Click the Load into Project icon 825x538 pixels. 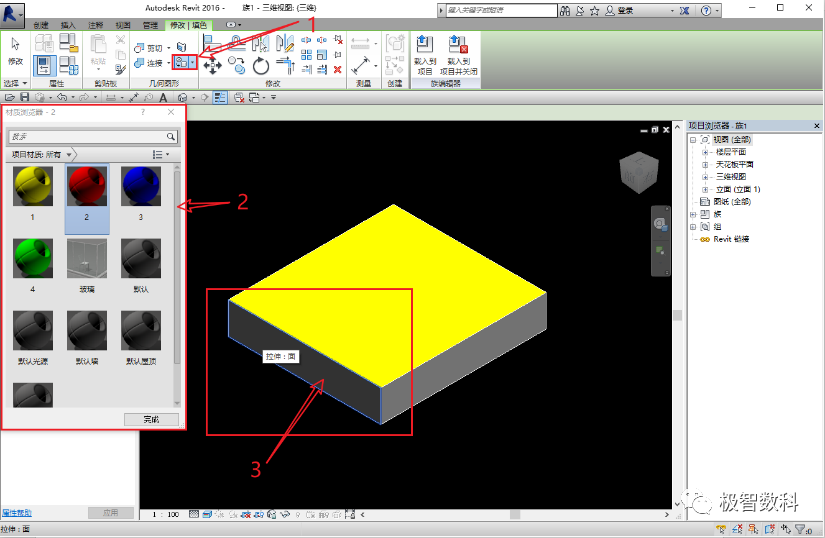425,55
